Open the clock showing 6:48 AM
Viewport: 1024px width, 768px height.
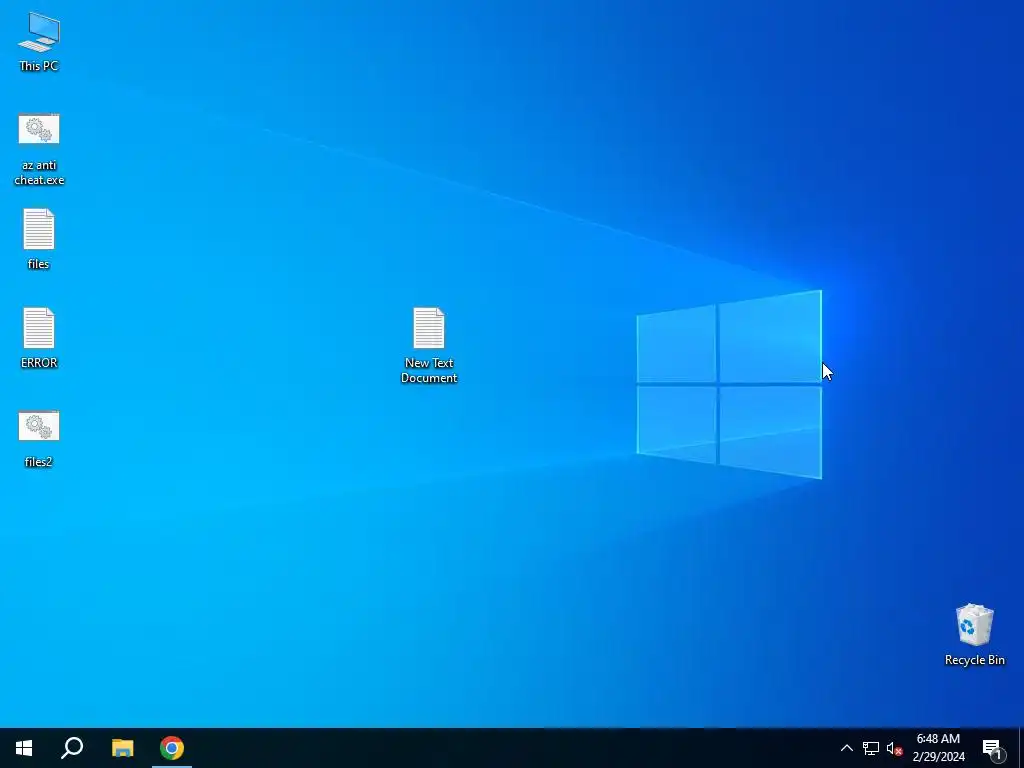938,748
